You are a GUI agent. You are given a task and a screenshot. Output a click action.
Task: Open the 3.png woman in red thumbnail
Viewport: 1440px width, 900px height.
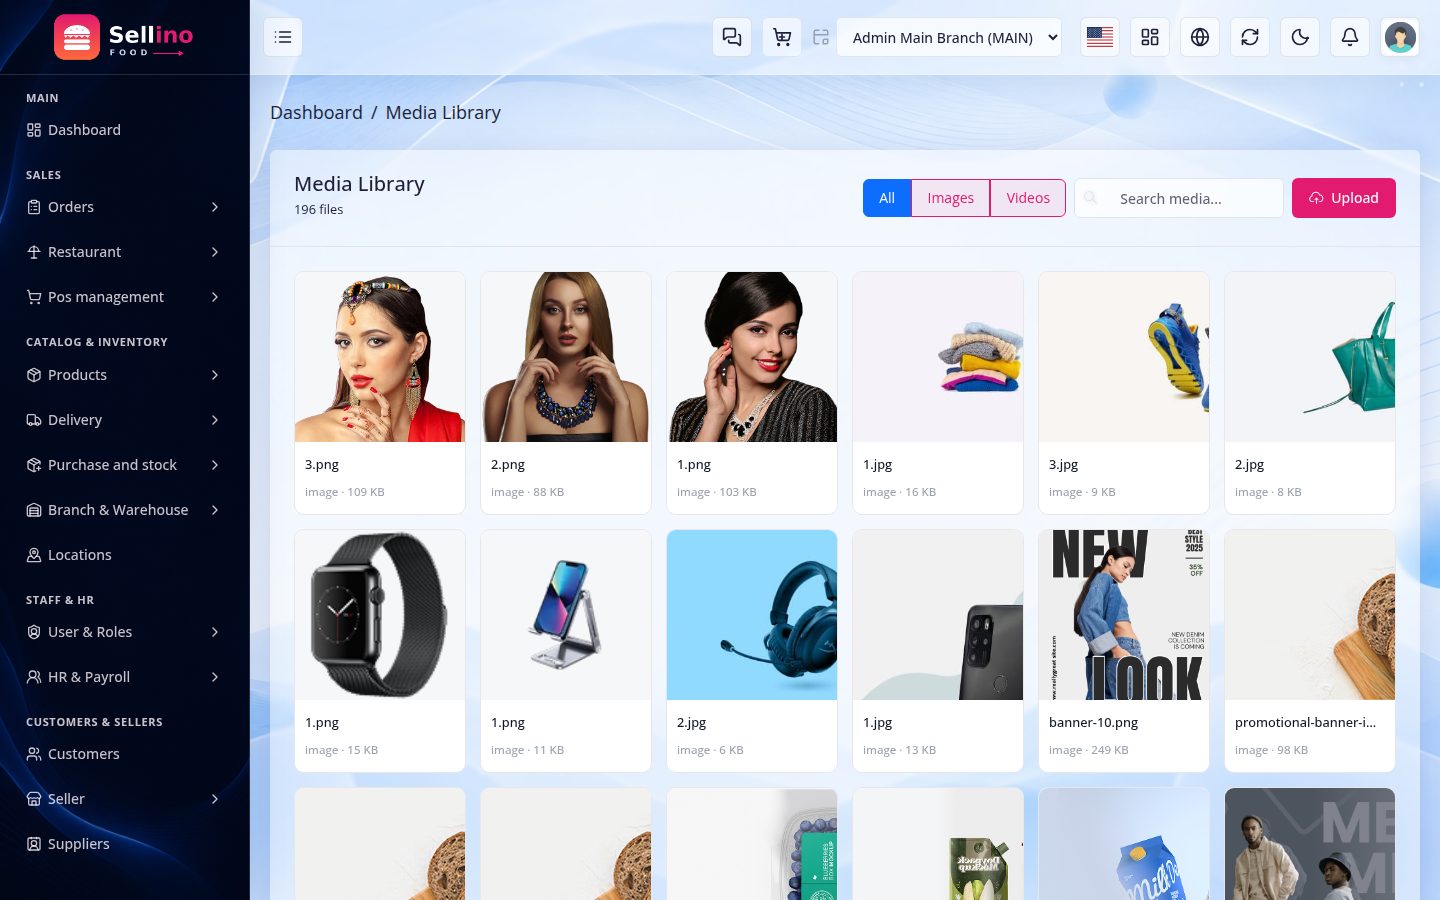point(380,357)
